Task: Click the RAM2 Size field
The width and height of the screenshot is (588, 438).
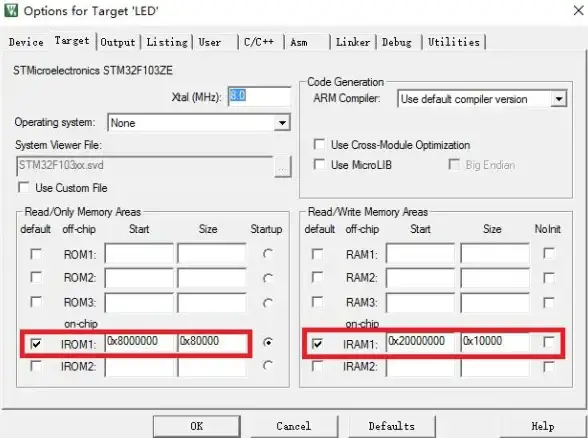Action: click(495, 278)
